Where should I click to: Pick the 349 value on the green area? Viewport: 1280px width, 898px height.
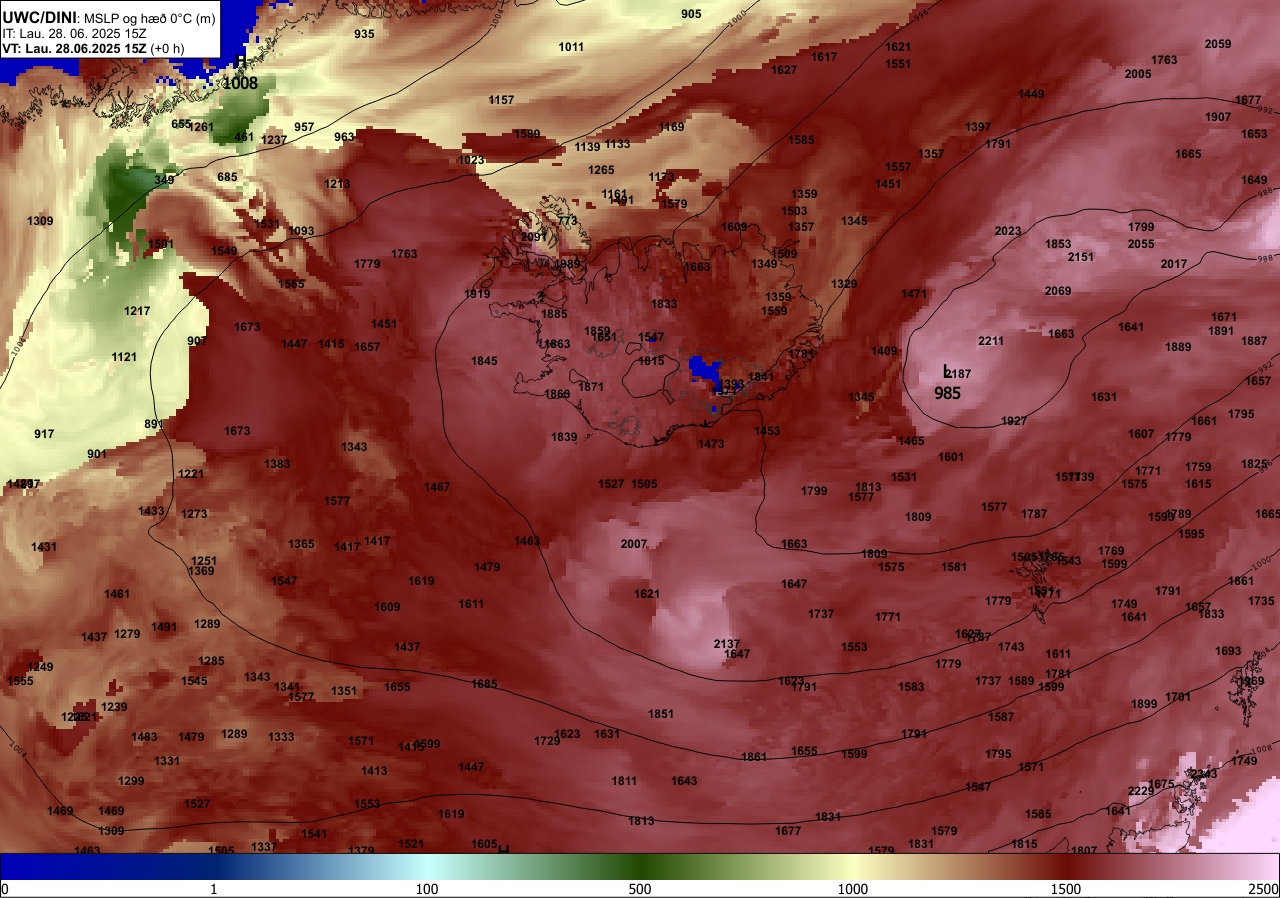pos(164,180)
